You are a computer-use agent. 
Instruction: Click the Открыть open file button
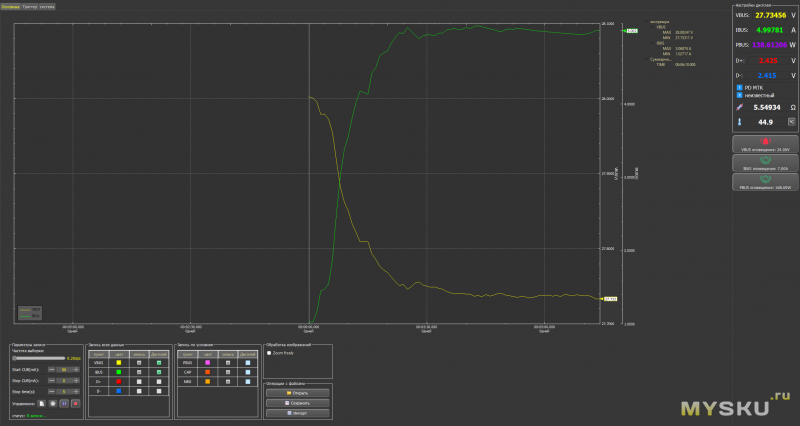(x=297, y=393)
